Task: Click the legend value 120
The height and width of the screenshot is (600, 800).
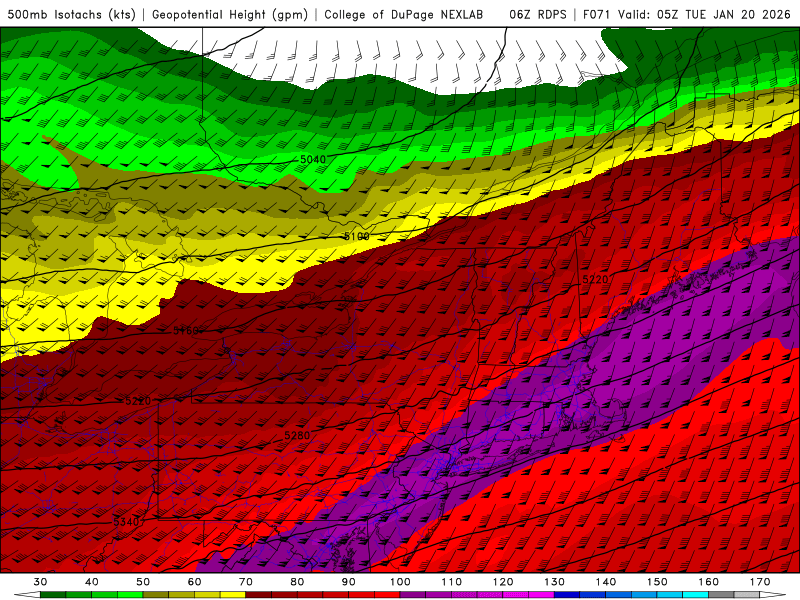Action: 503,582
